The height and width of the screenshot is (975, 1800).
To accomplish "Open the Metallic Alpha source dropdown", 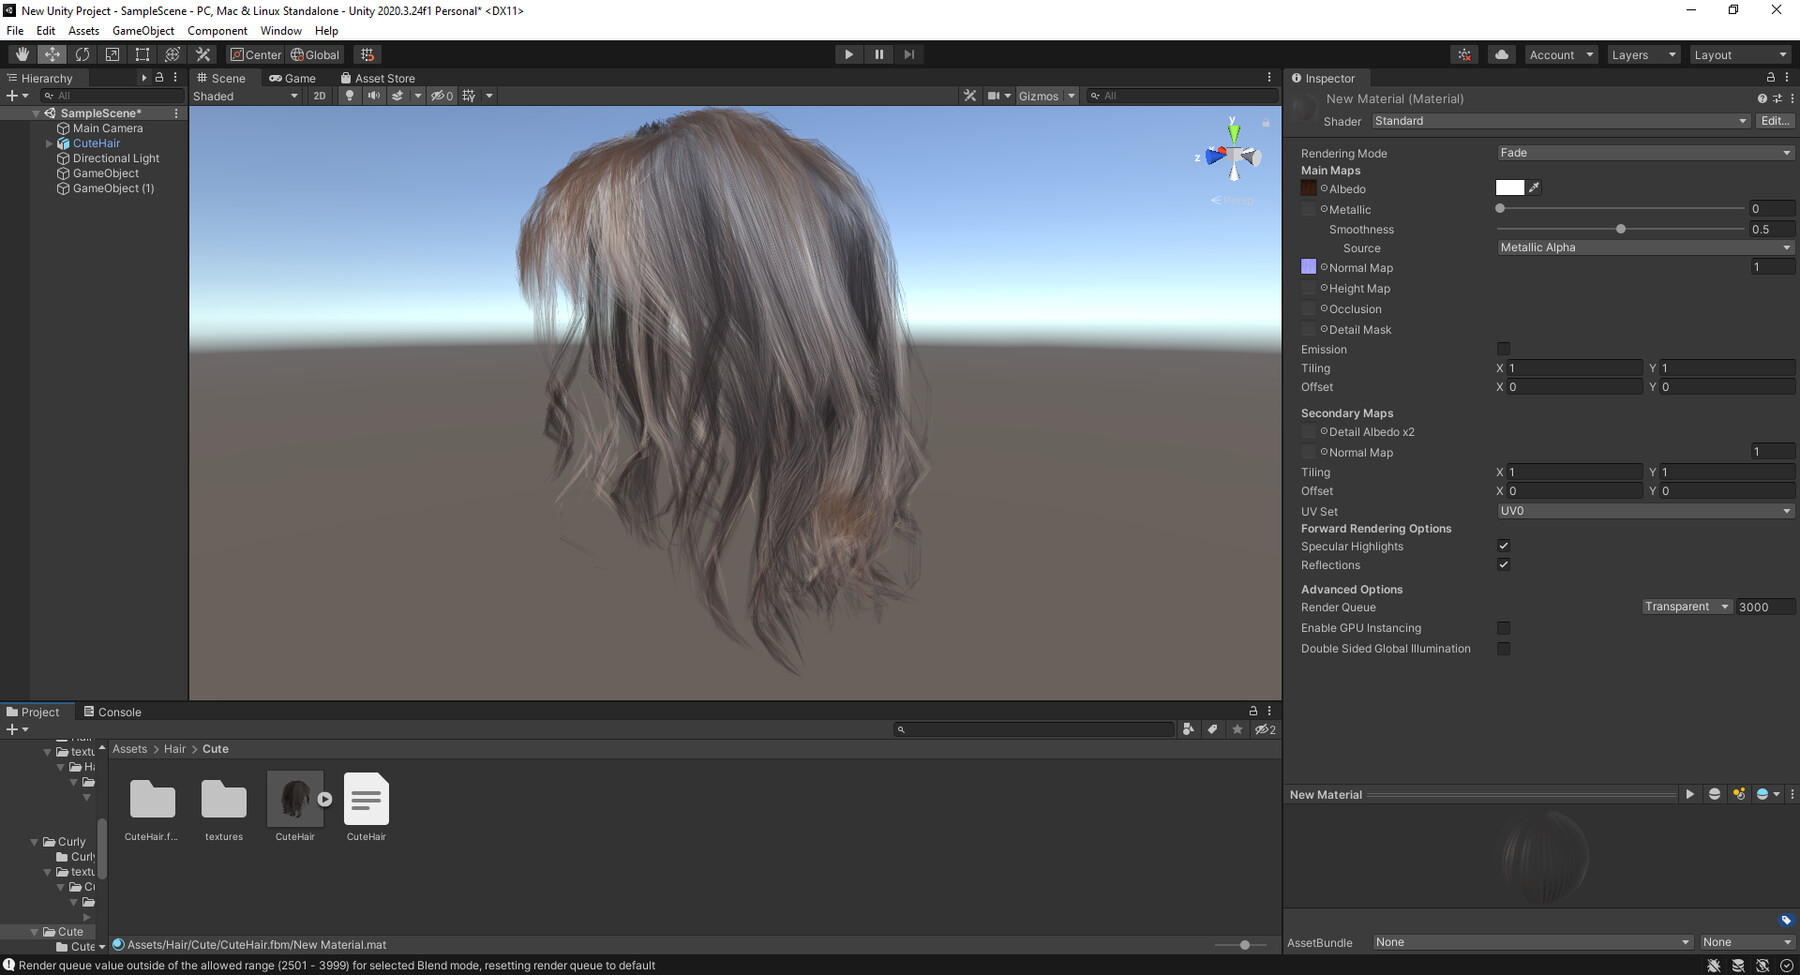I will [1645, 248].
